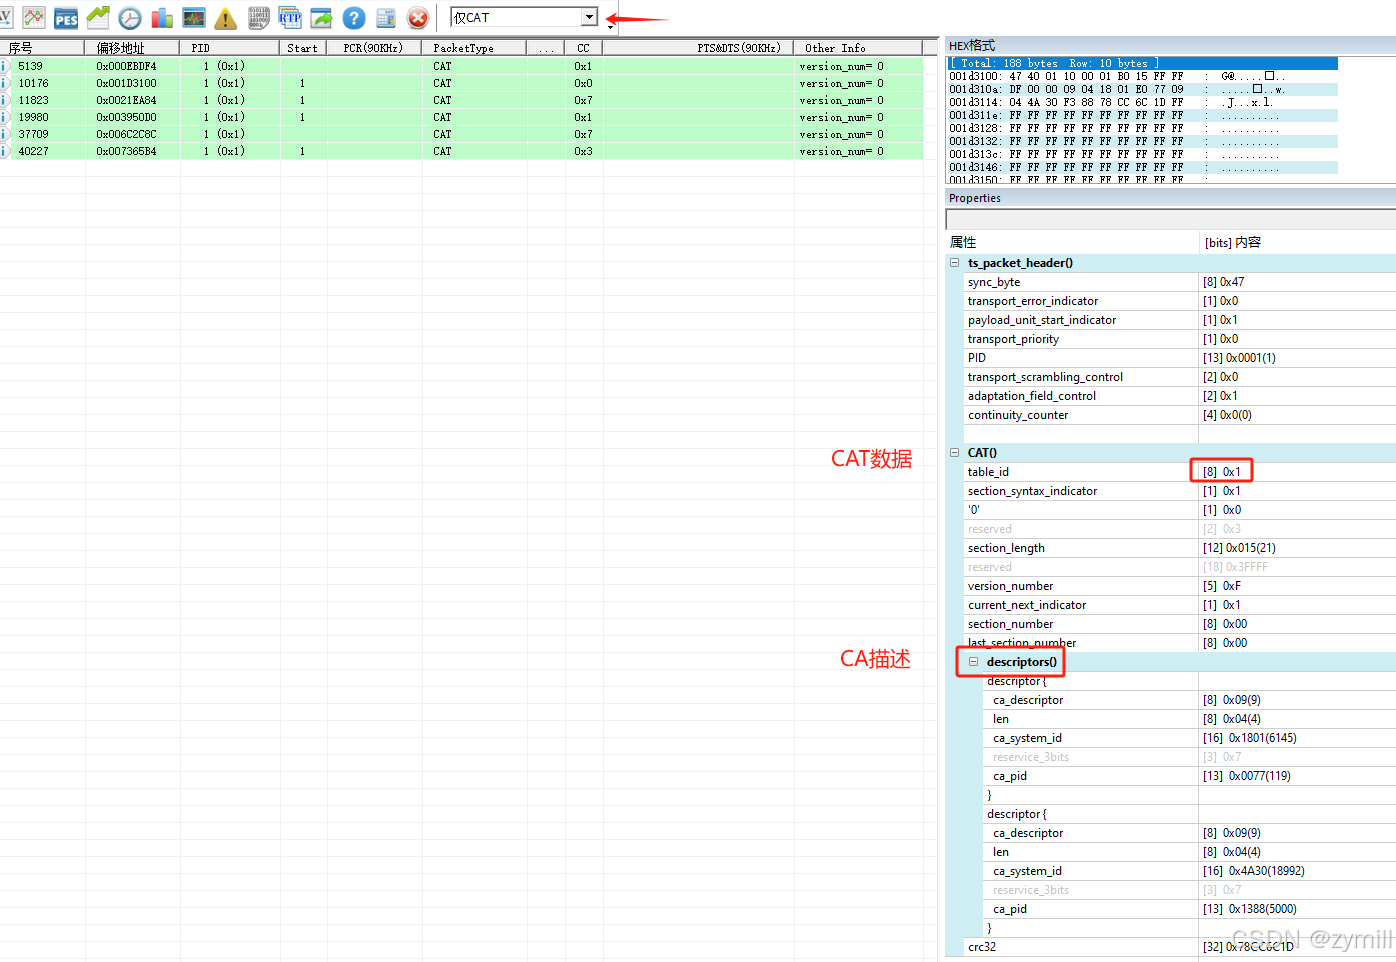Select packet row 19980

pyautogui.click(x=461, y=117)
